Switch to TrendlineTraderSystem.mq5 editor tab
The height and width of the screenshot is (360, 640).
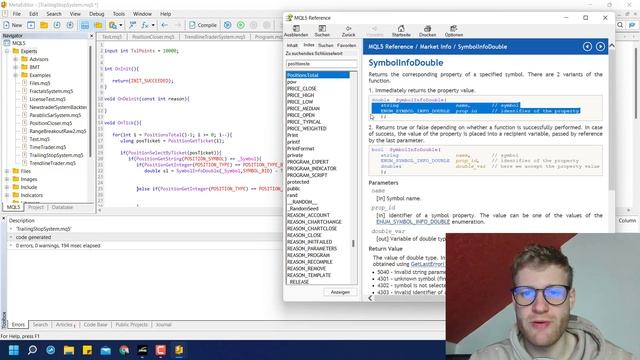(215, 37)
